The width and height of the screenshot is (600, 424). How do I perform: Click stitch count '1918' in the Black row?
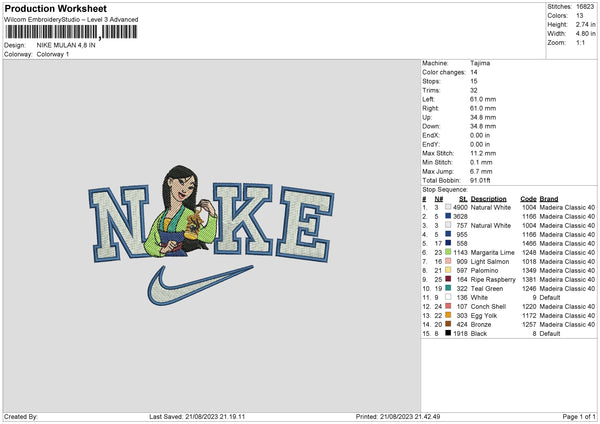pos(460,333)
